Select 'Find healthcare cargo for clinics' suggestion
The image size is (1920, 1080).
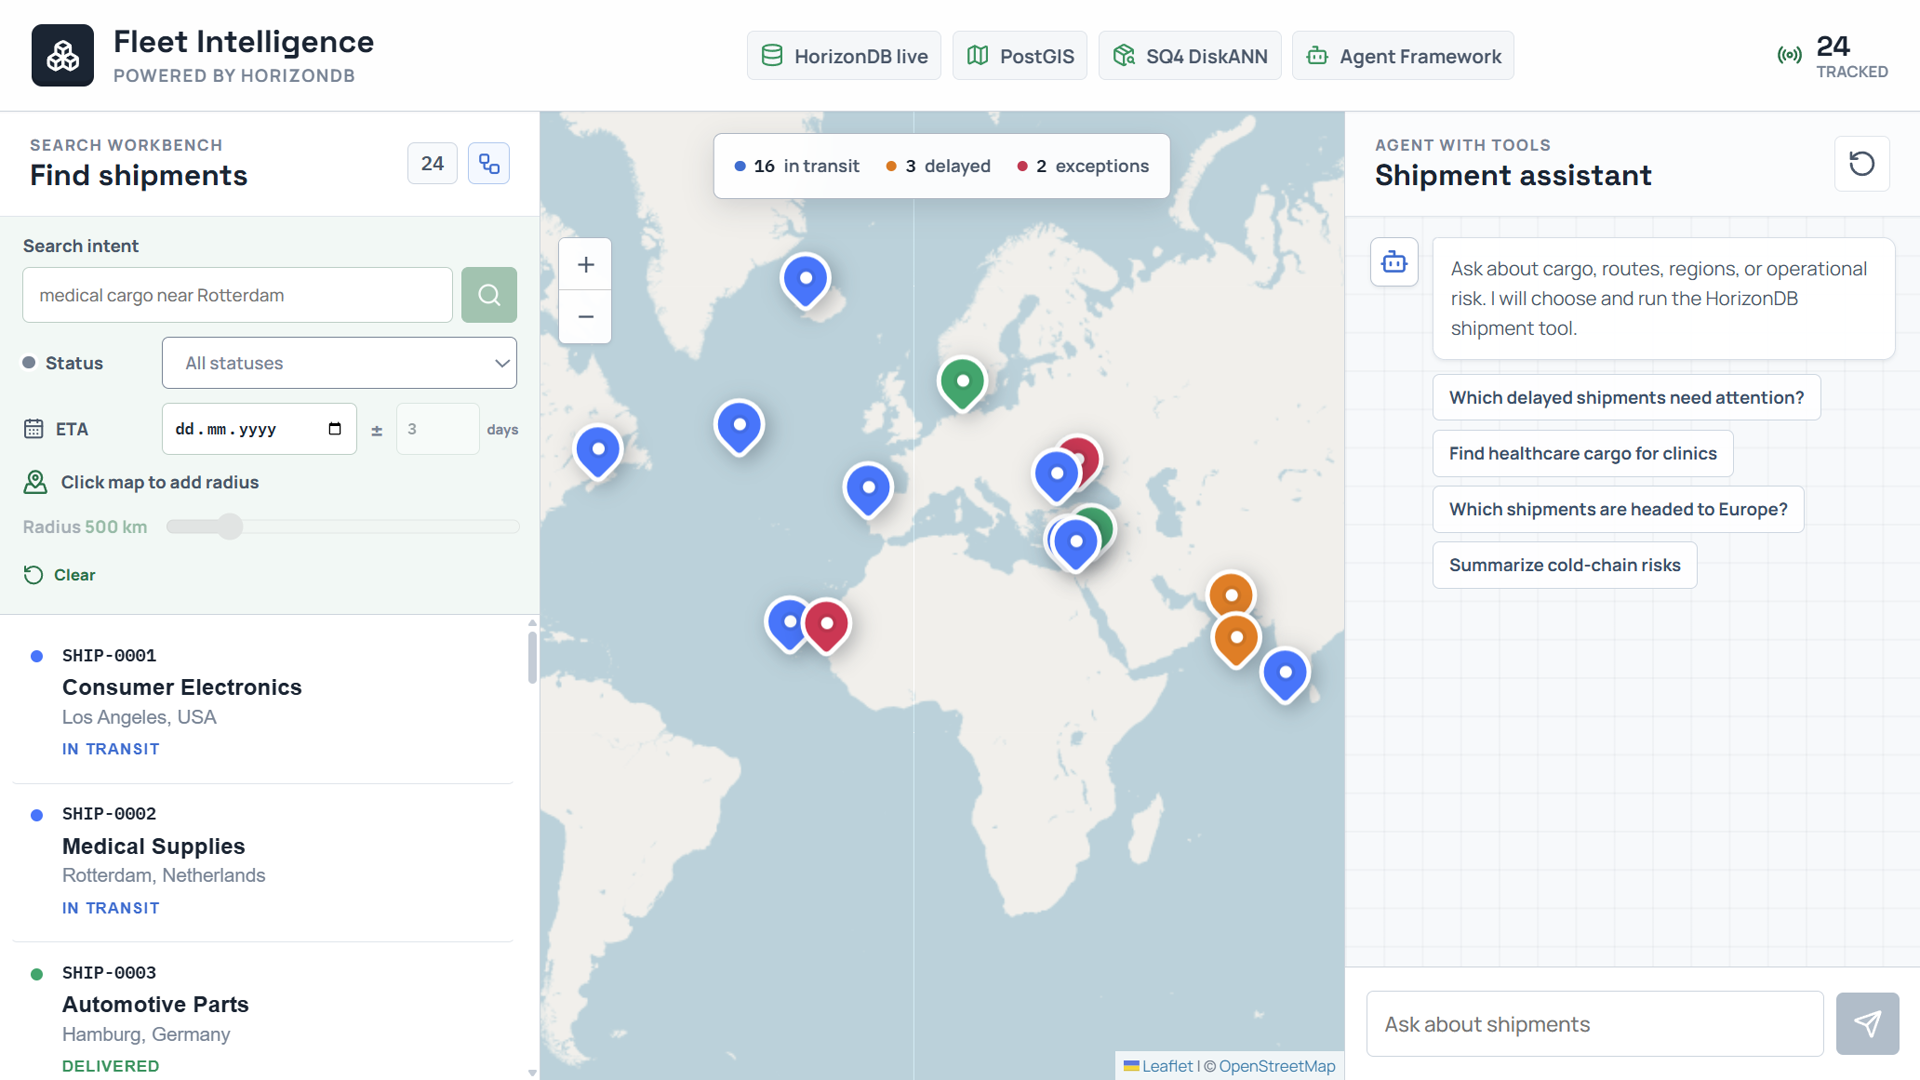click(1583, 454)
